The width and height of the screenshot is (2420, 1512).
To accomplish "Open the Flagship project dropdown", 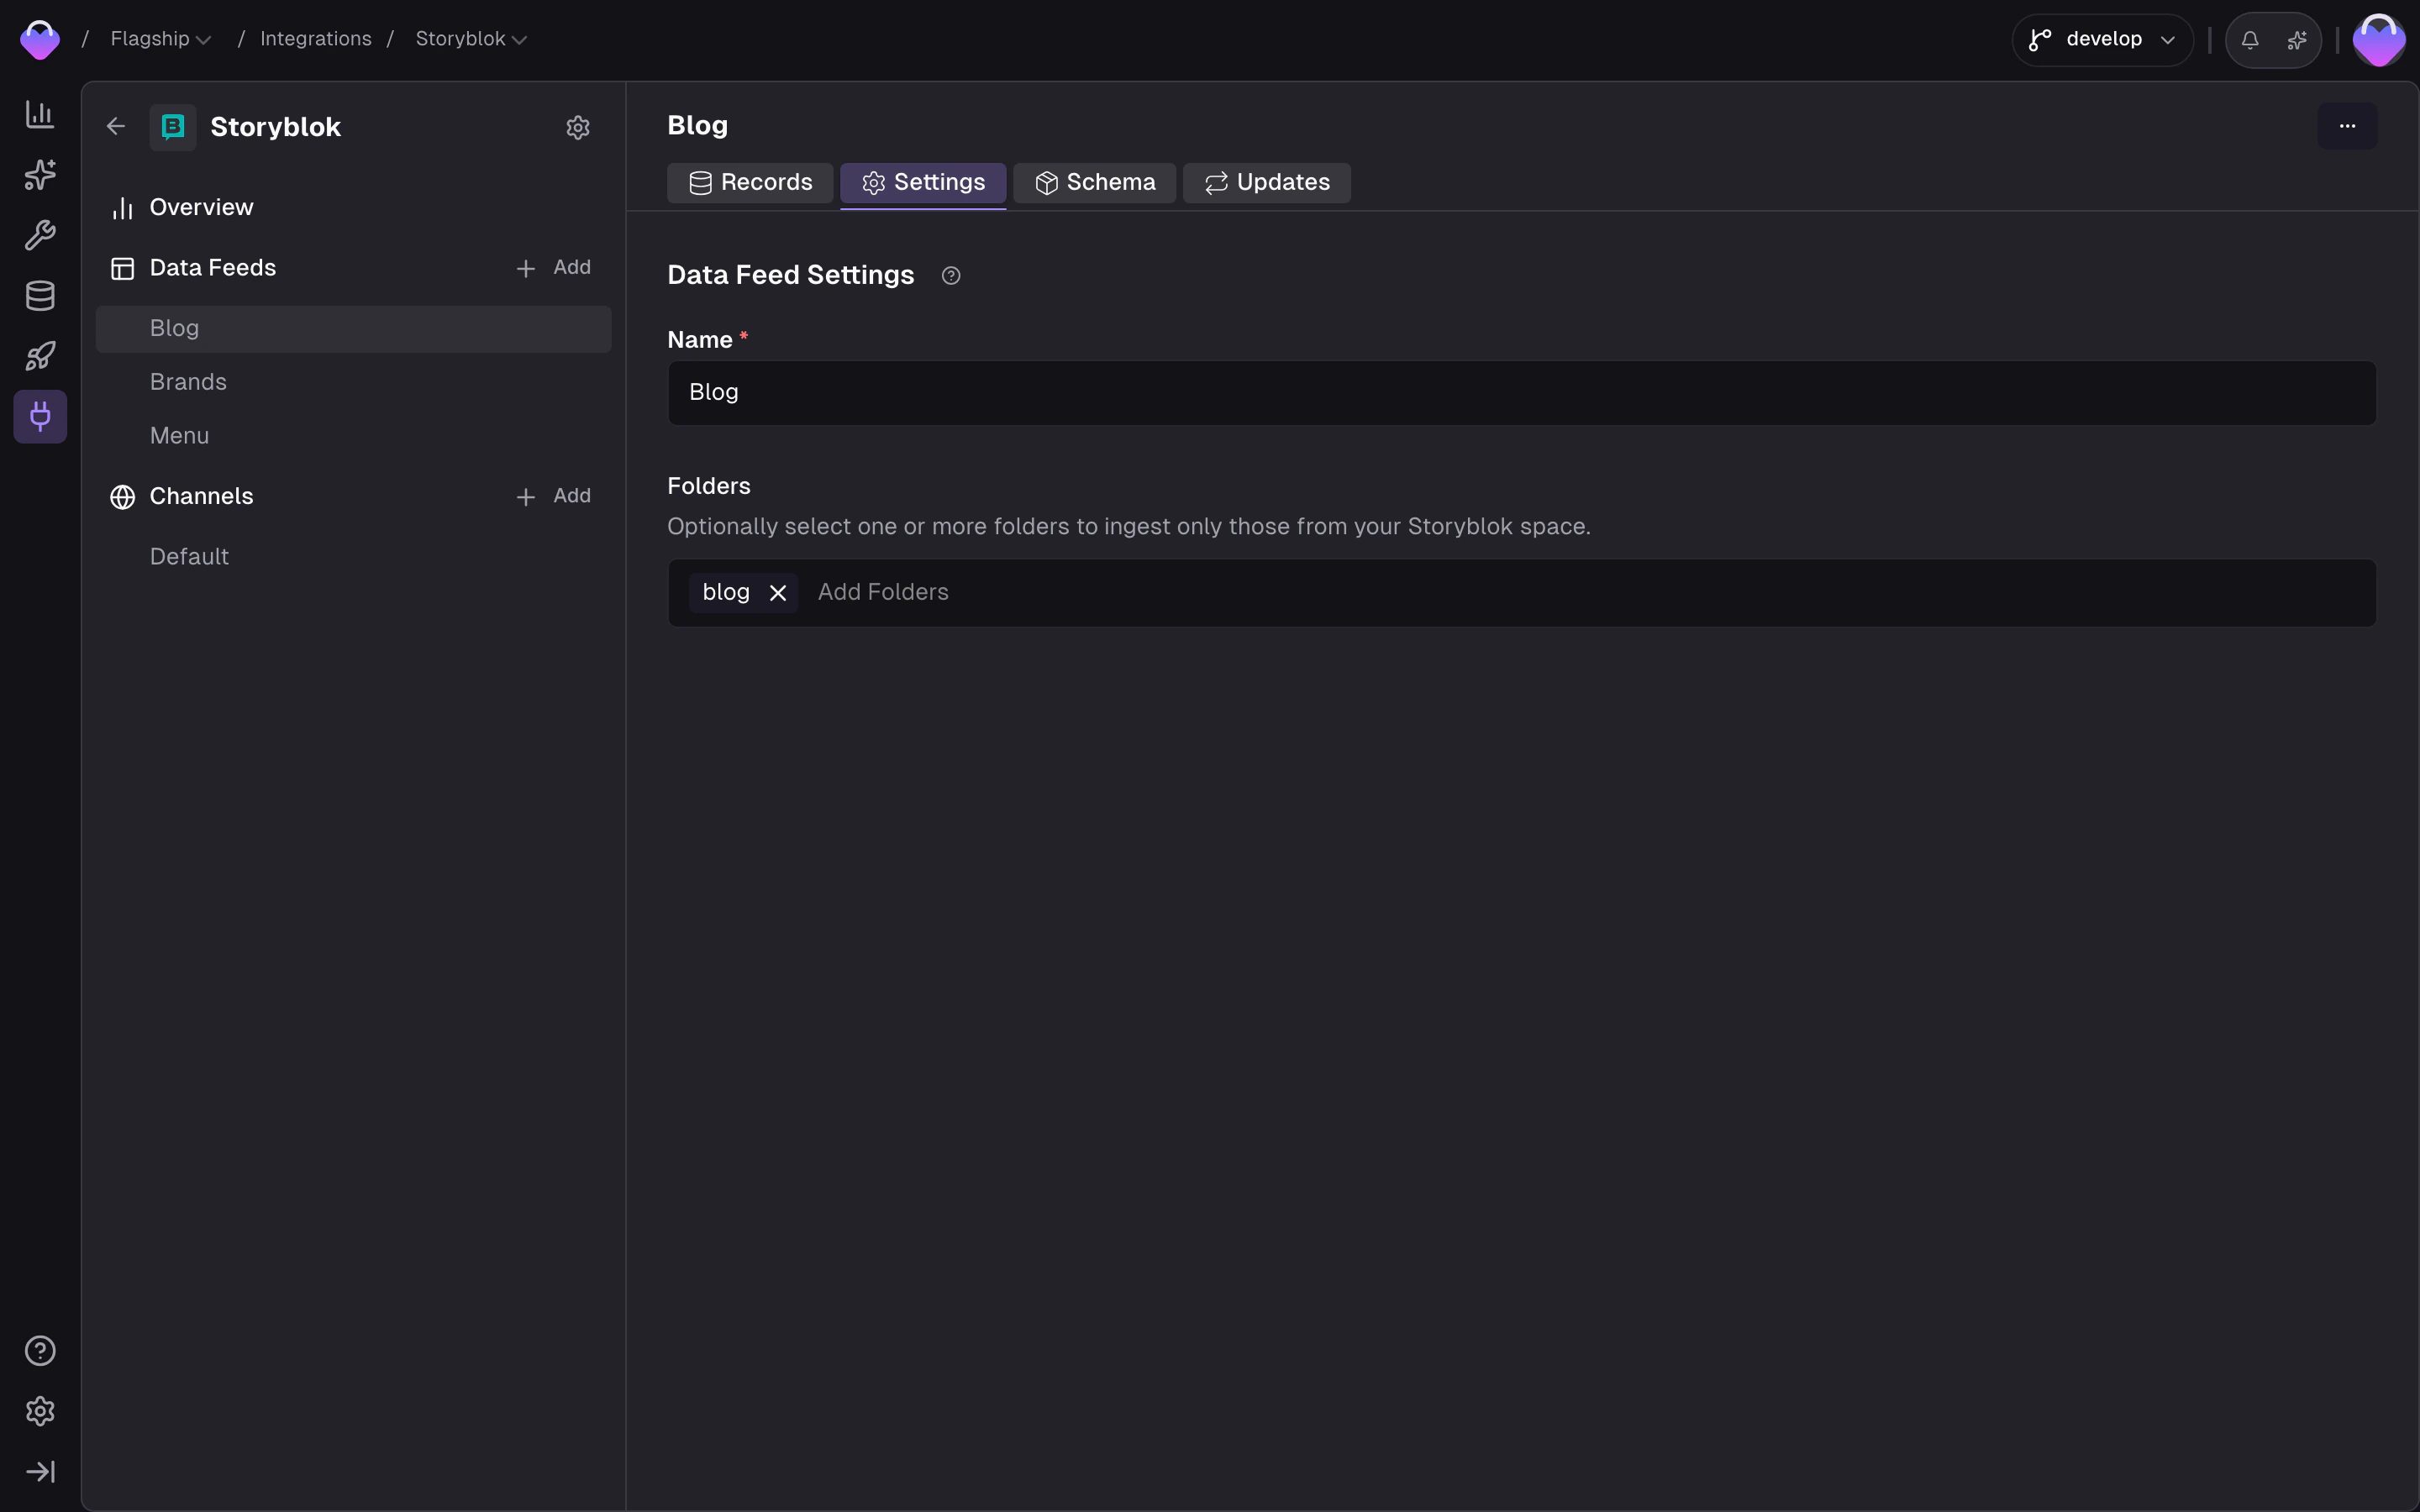I will pos(161,39).
